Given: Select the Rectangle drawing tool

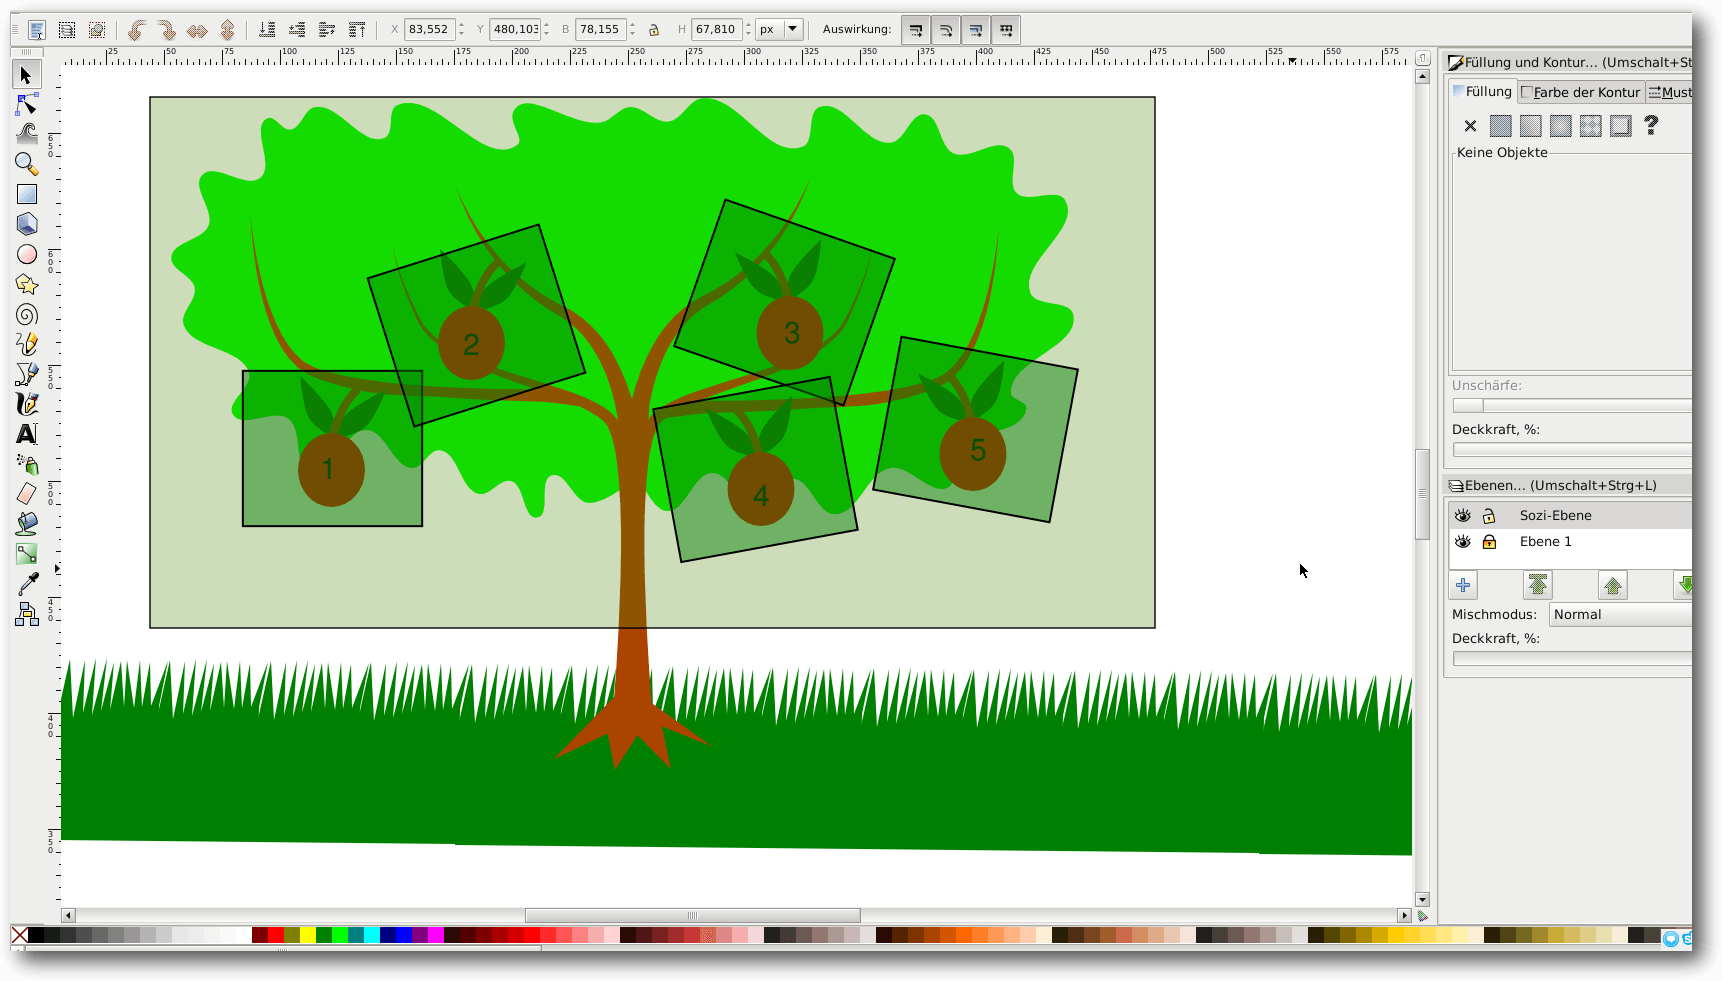Looking at the screenshot, I should coord(27,194).
